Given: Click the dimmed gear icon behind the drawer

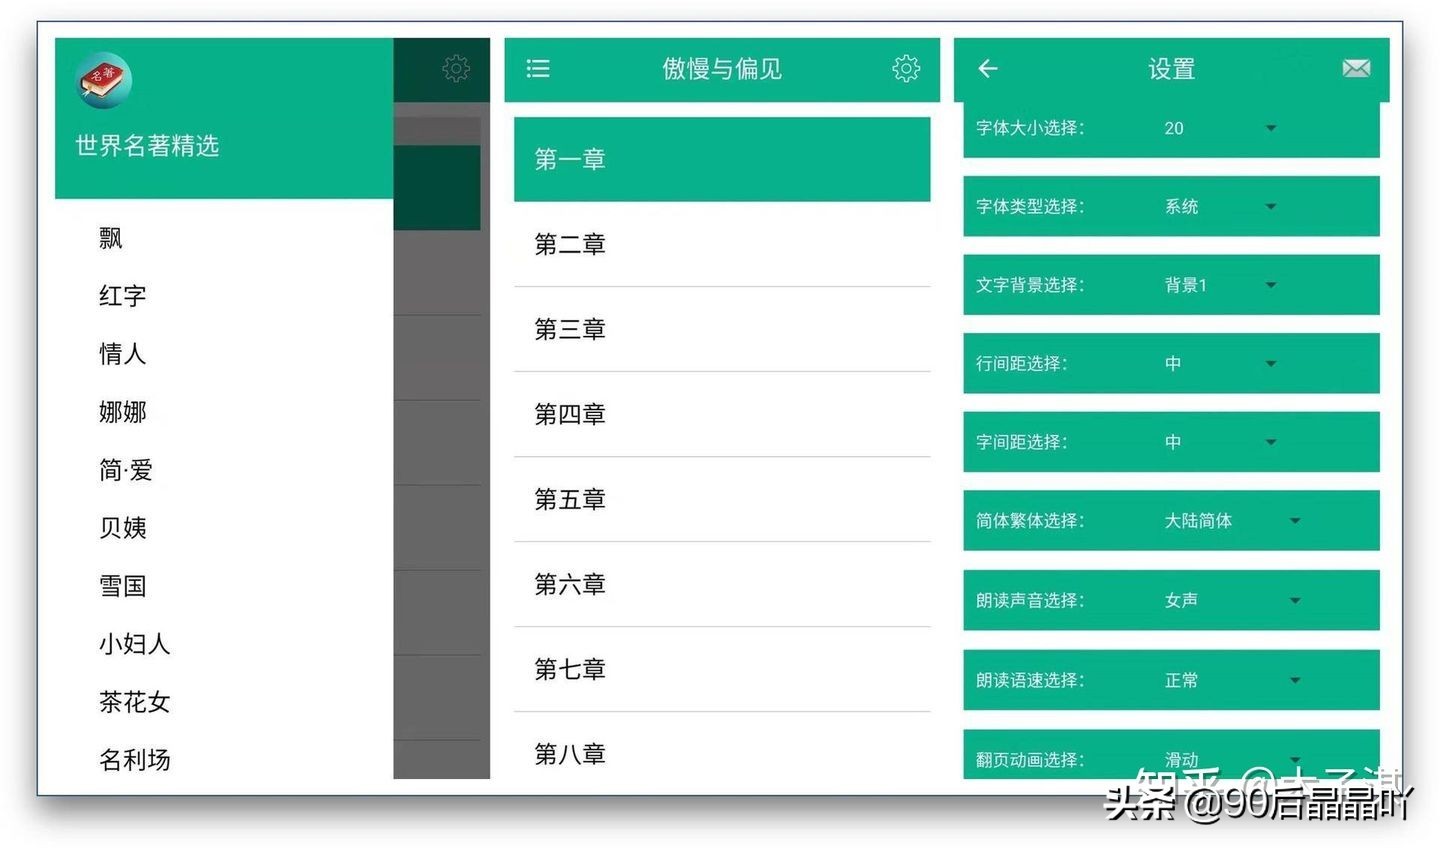Looking at the screenshot, I should 456,68.
